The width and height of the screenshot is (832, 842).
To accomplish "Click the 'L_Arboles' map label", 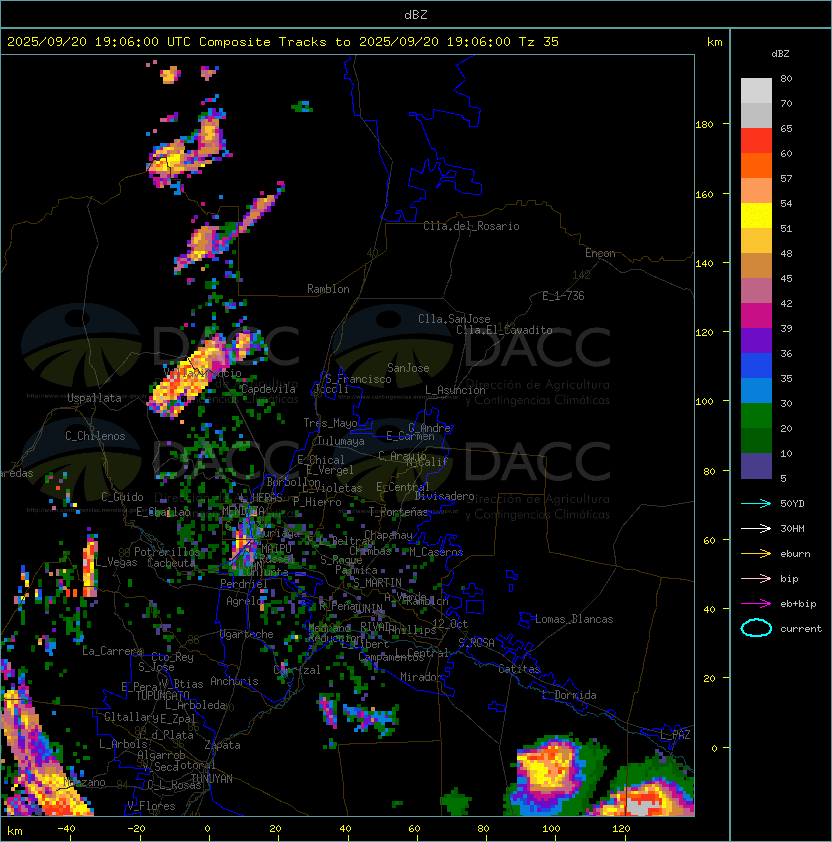I will pos(123,744).
